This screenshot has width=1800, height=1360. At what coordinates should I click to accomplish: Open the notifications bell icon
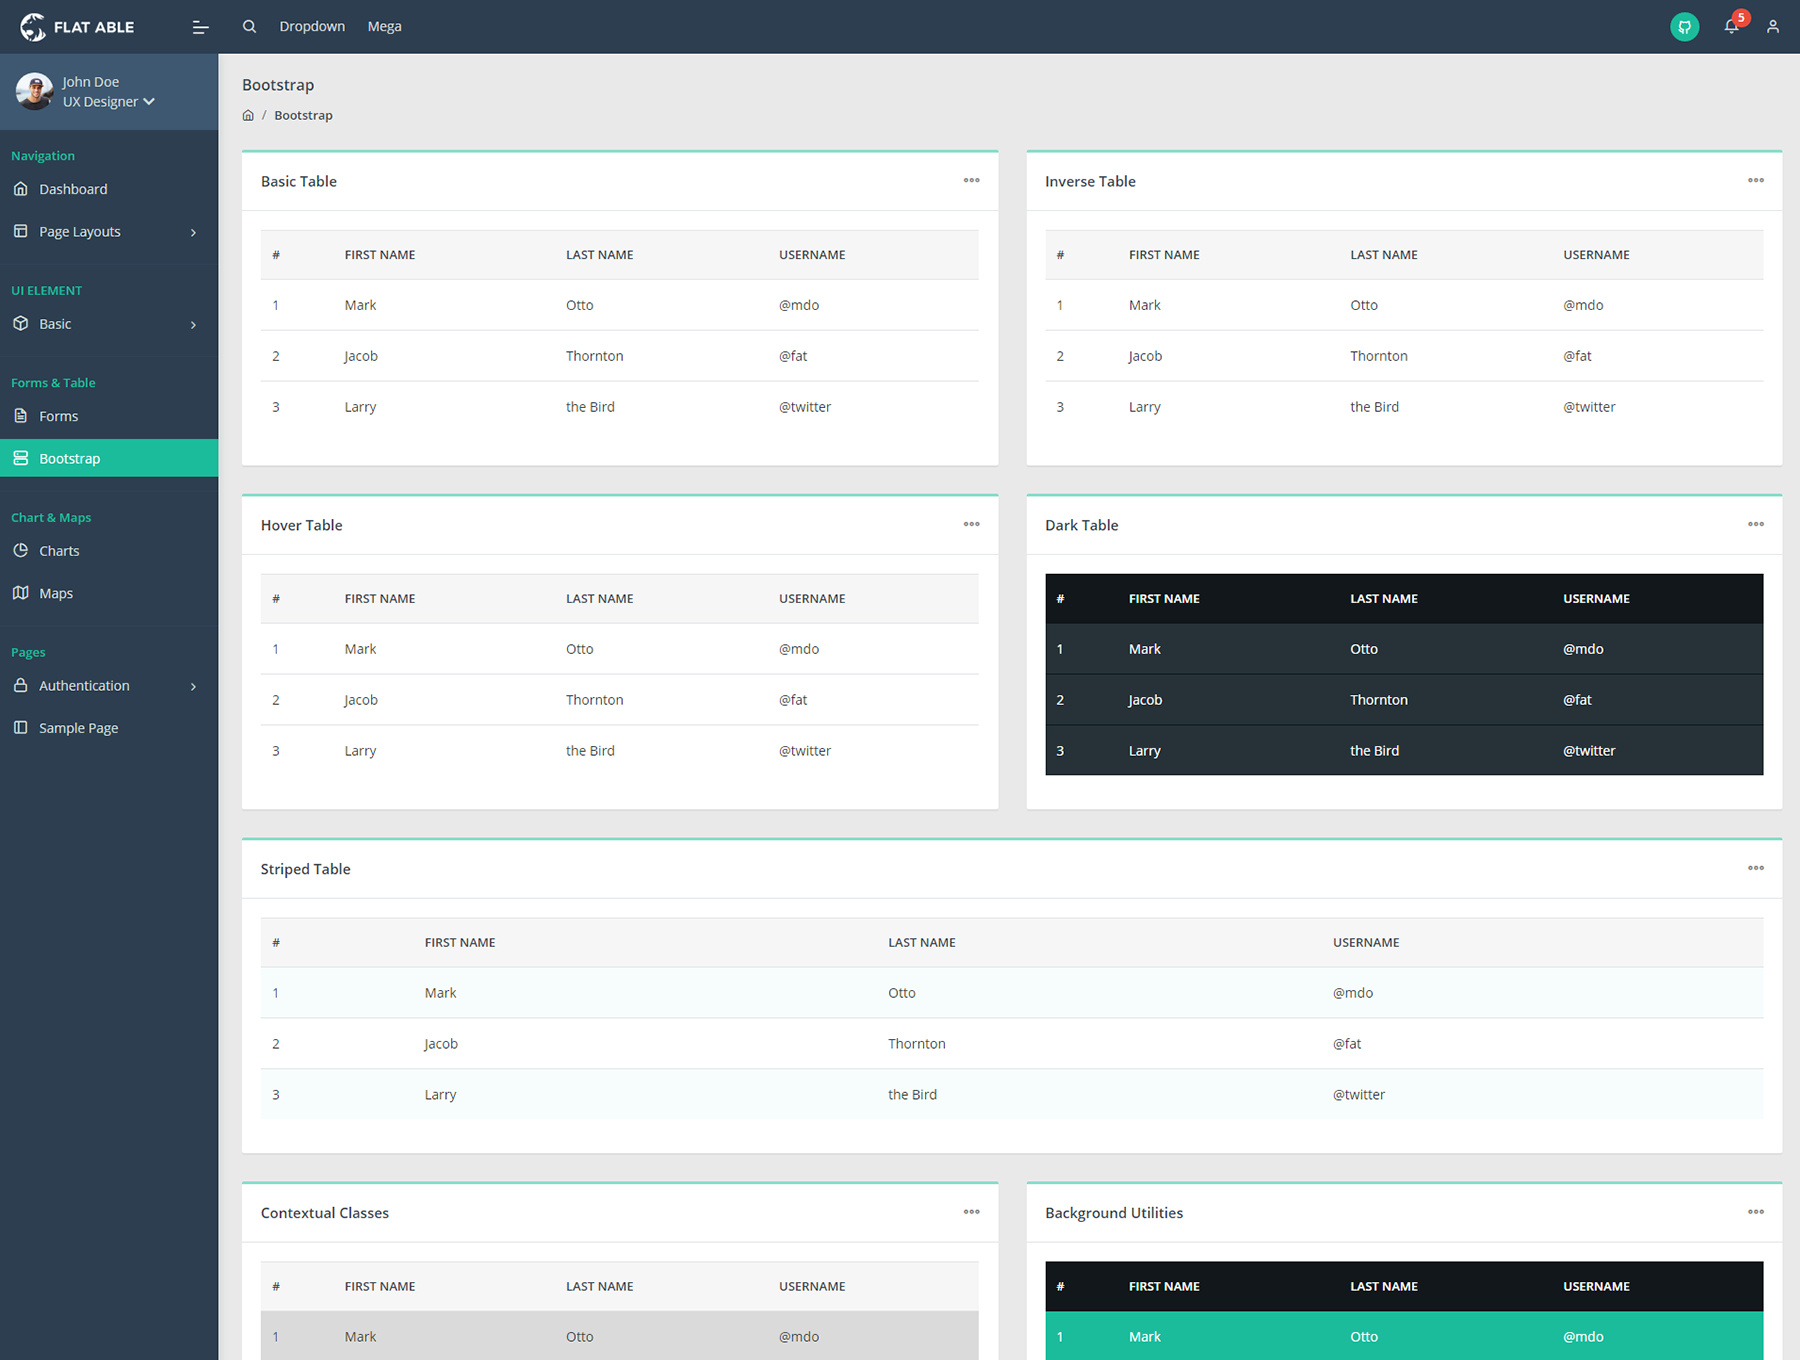[1731, 27]
